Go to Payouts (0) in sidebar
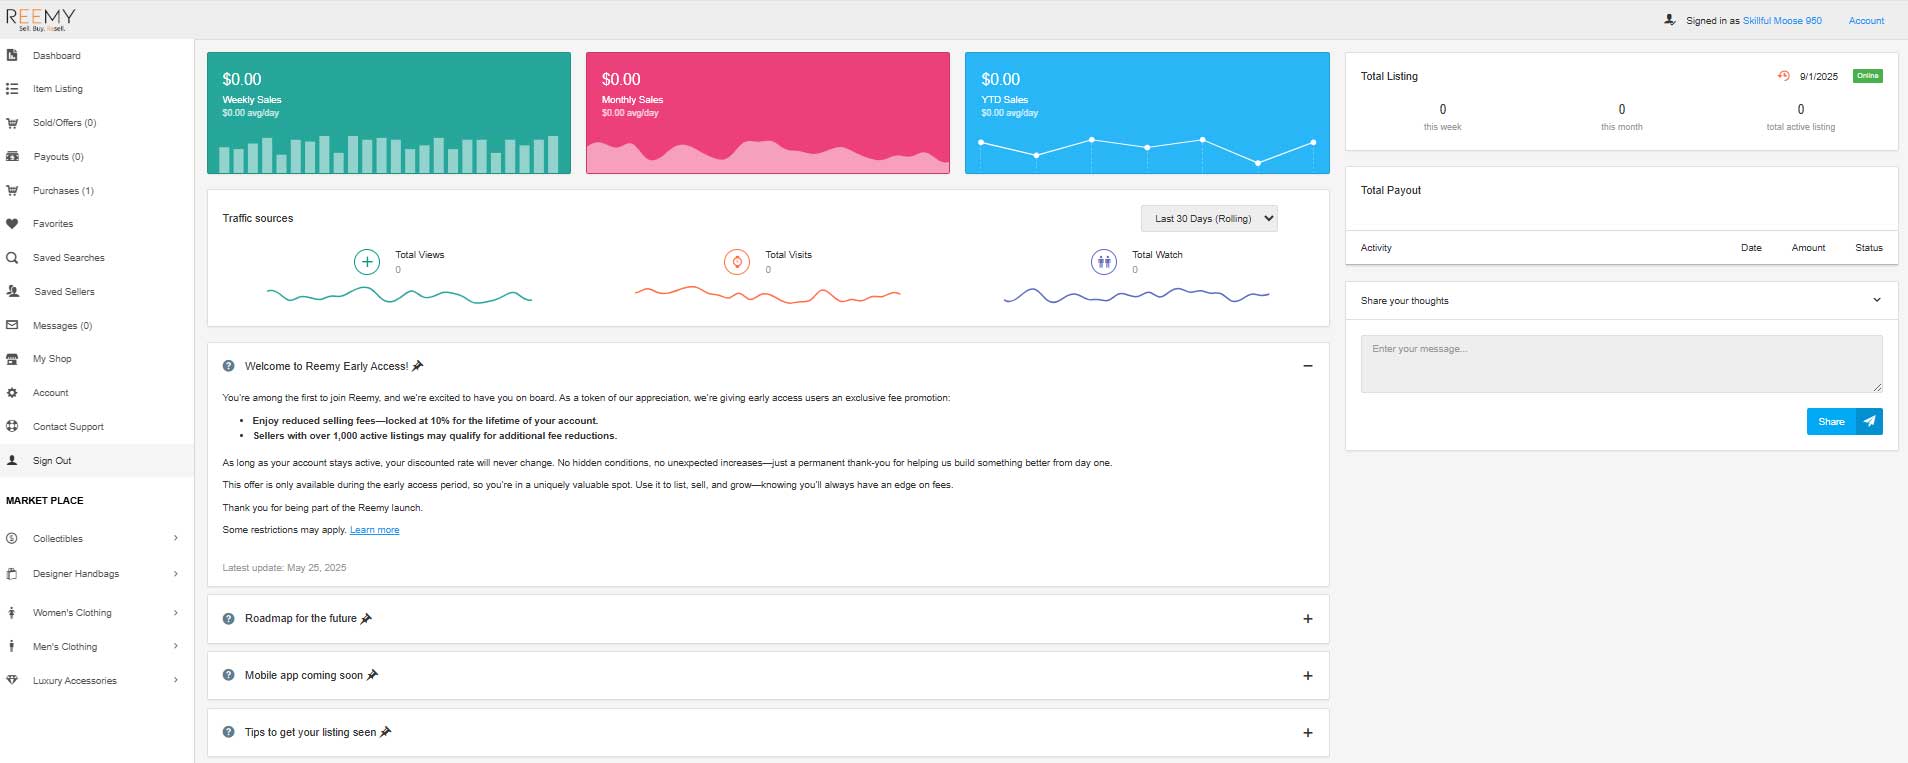Viewport: 1908px width, 763px height. tap(58, 157)
